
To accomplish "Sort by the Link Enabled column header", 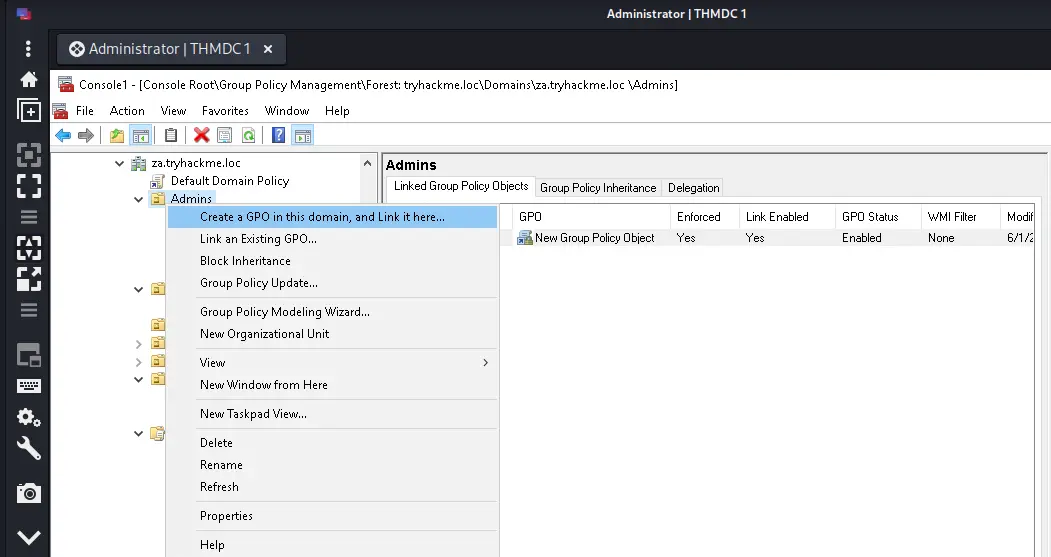I will coord(787,217).
